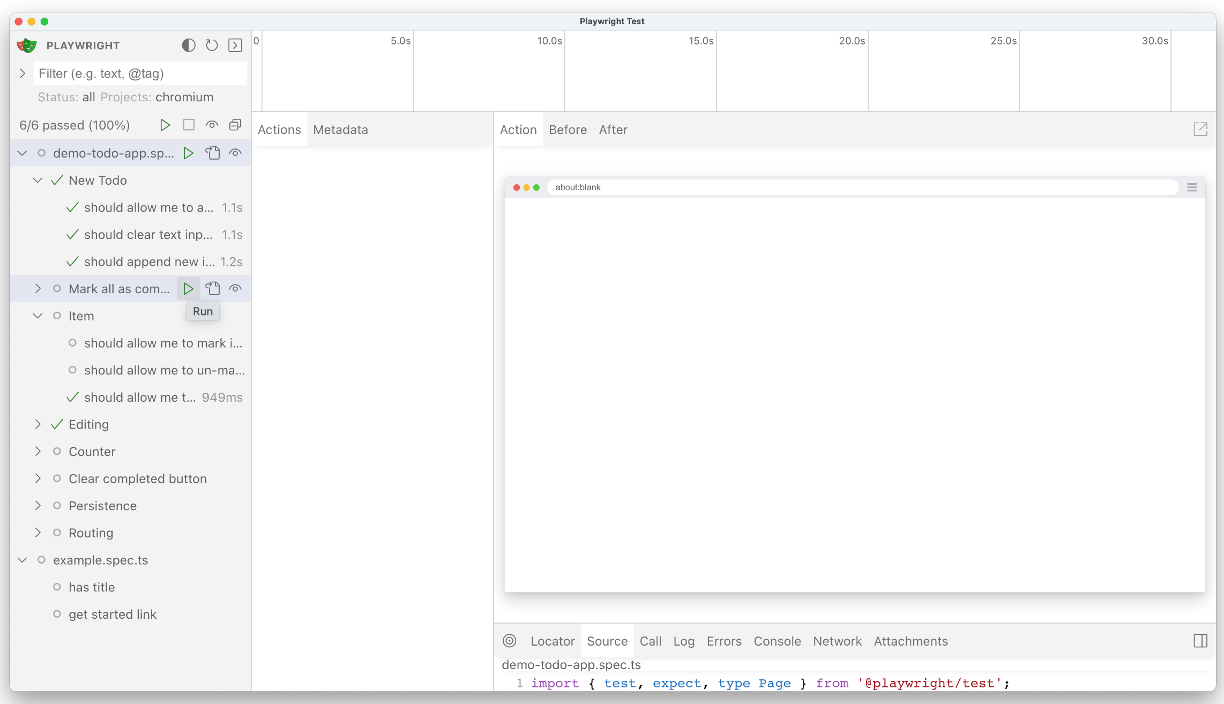
Task: Click the collapse all tests icon
Action: tap(235, 125)
